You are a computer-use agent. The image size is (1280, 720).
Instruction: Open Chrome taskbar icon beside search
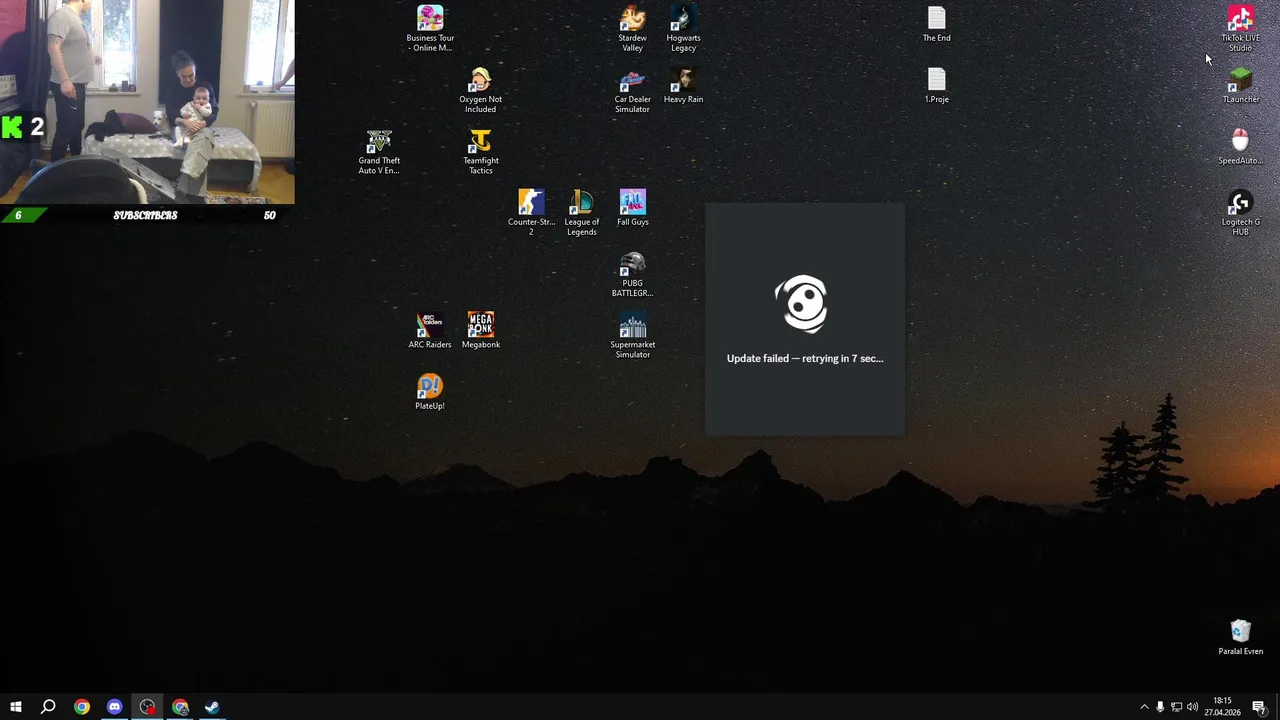[82, 707]
